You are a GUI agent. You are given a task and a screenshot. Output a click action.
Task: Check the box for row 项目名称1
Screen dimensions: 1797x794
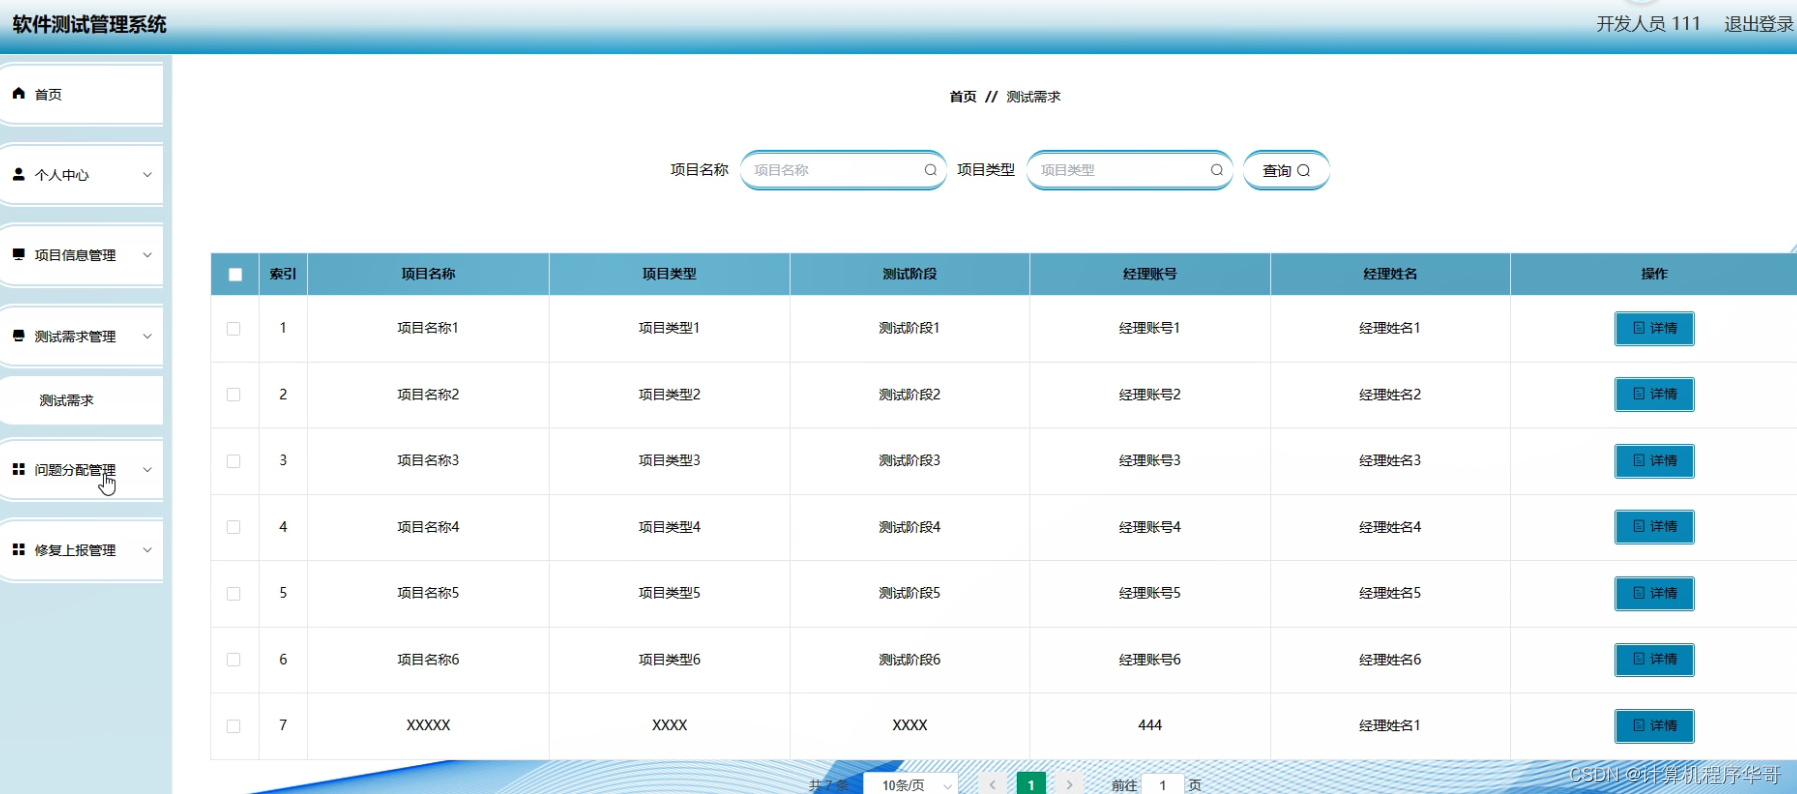coord(233,328)
